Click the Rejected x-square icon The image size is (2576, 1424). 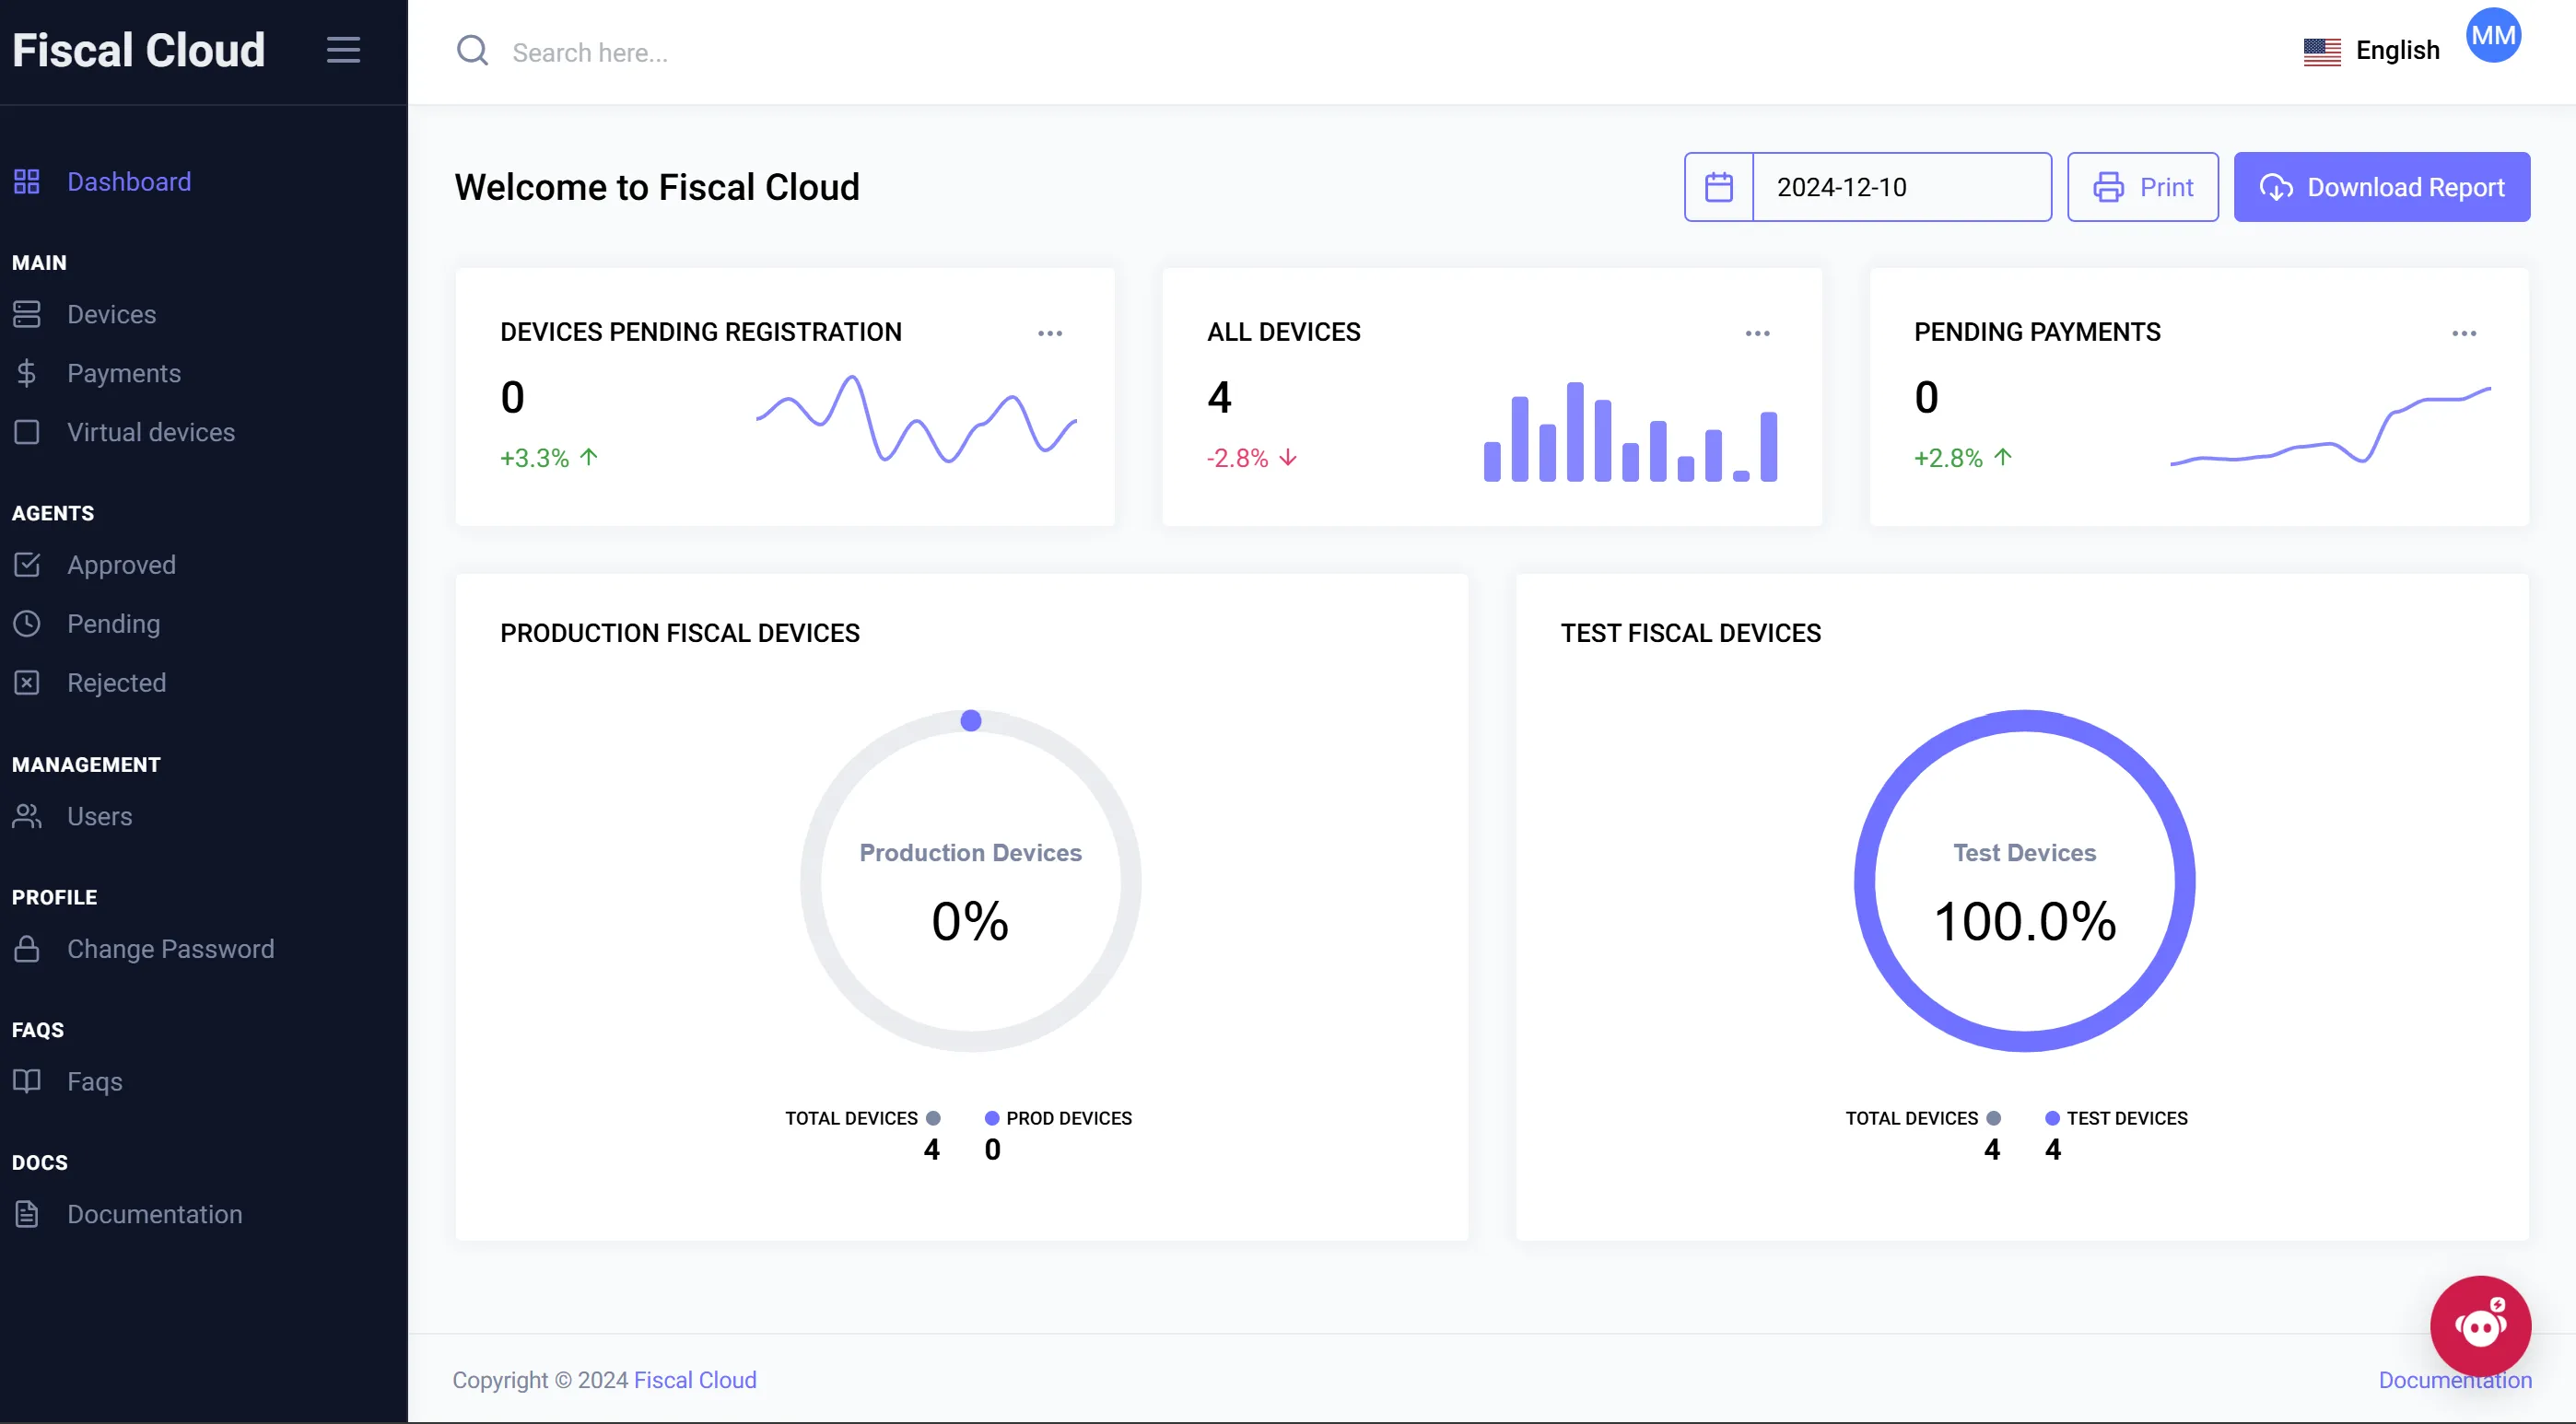click(27, 683)
